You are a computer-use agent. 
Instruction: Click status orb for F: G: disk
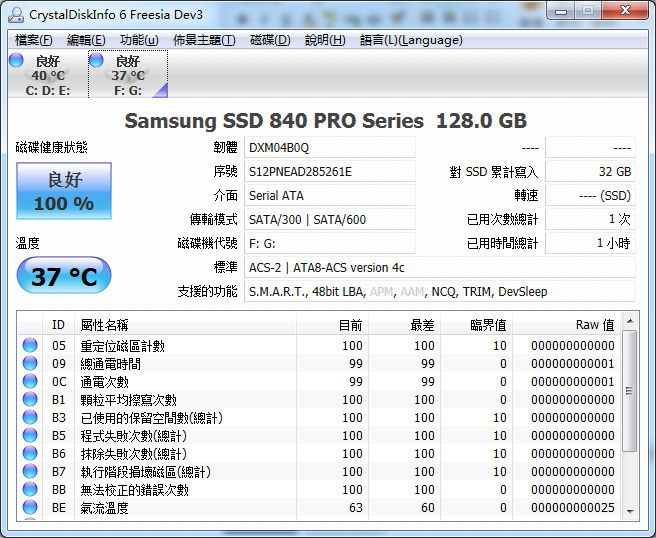tap(96, 60)
